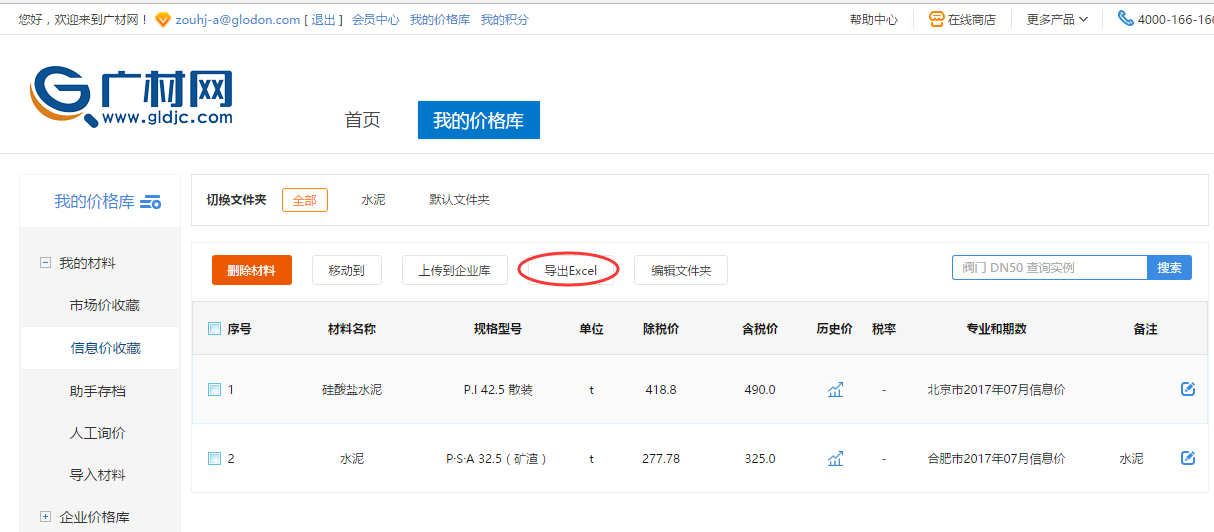Click the edit note icon for row 1
The image size is (1214, 532).
pyautogui.click(x=1188, y=389)
